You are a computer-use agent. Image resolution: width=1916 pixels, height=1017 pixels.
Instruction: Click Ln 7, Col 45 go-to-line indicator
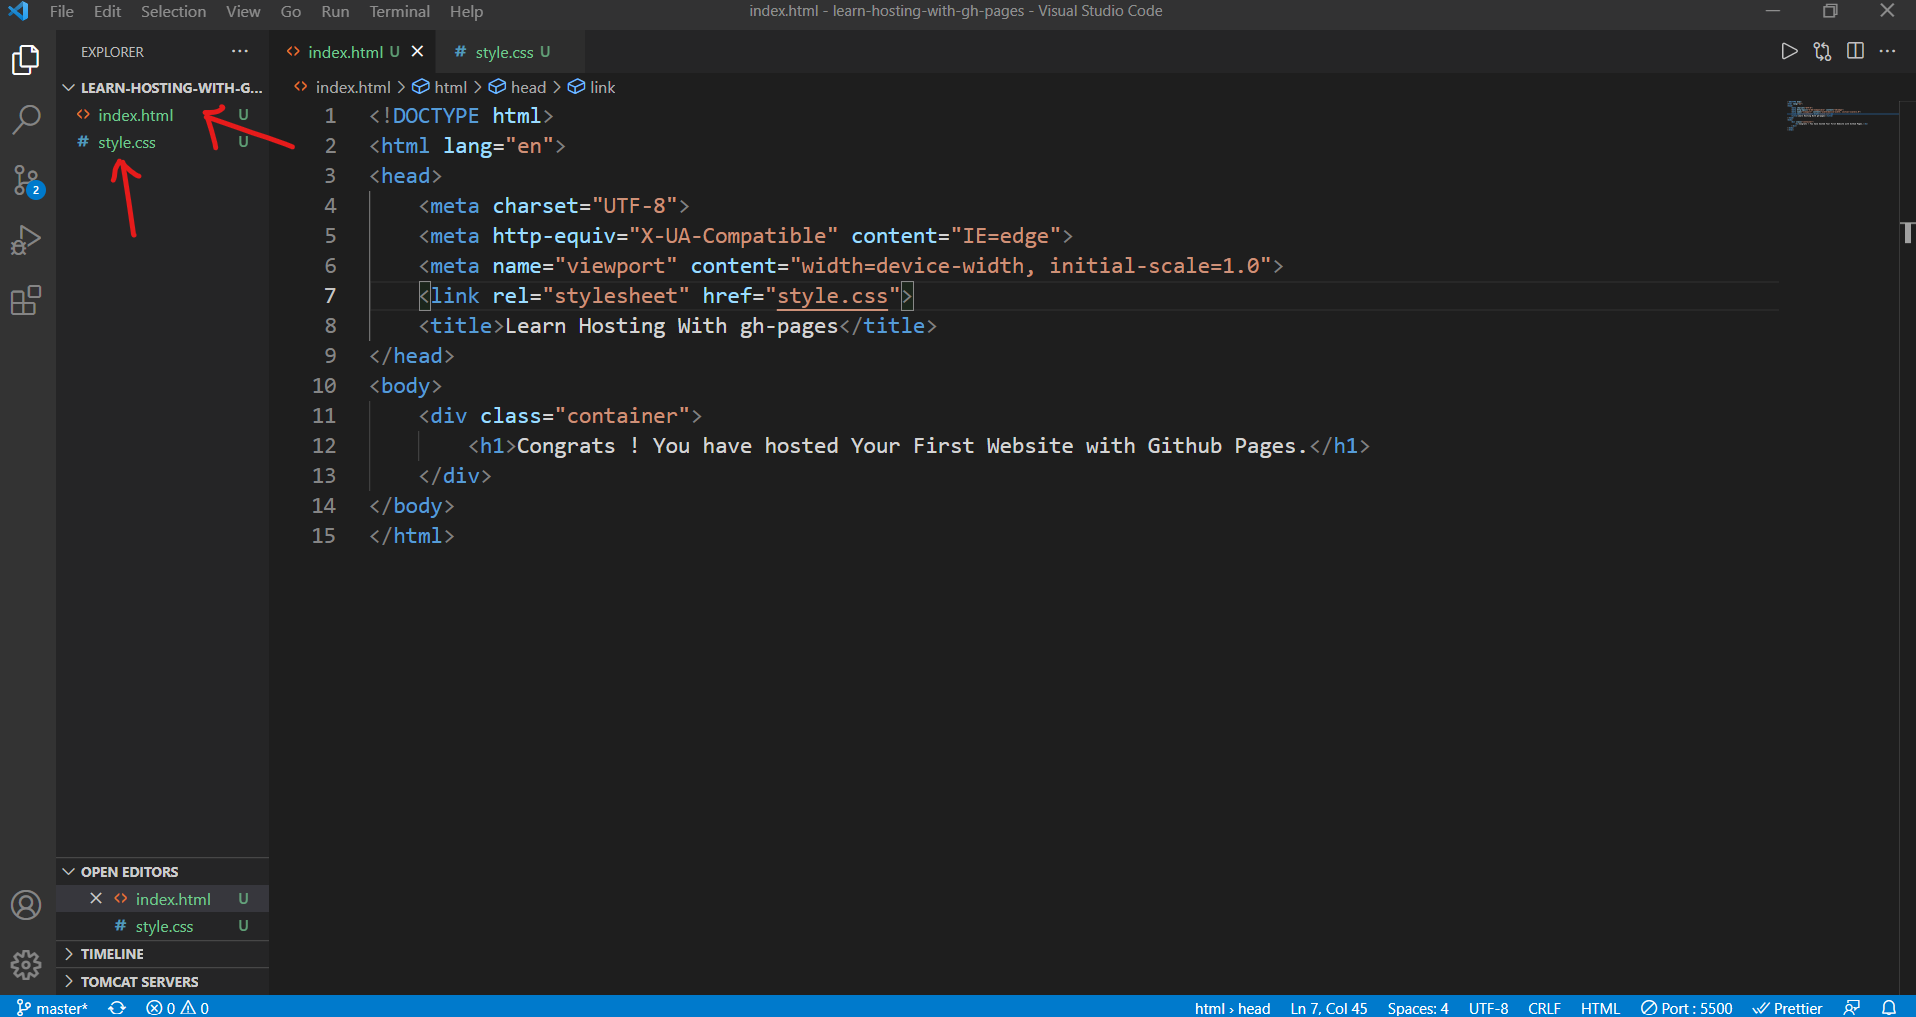click(1328, 1007)
